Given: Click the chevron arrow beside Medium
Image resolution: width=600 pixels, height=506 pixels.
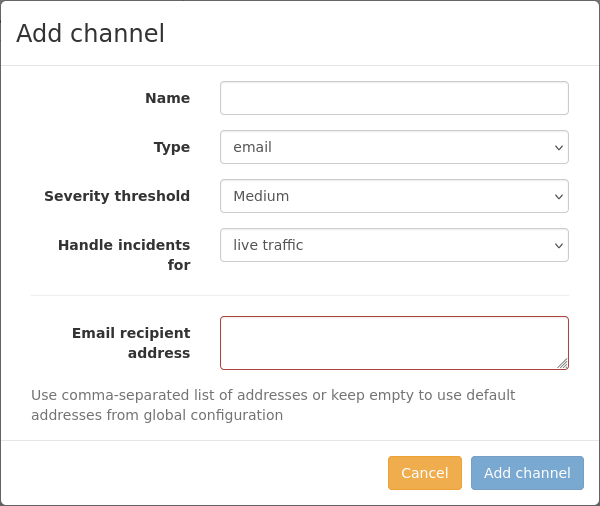Looking at the screenshot, I should (x=559, y=196).
